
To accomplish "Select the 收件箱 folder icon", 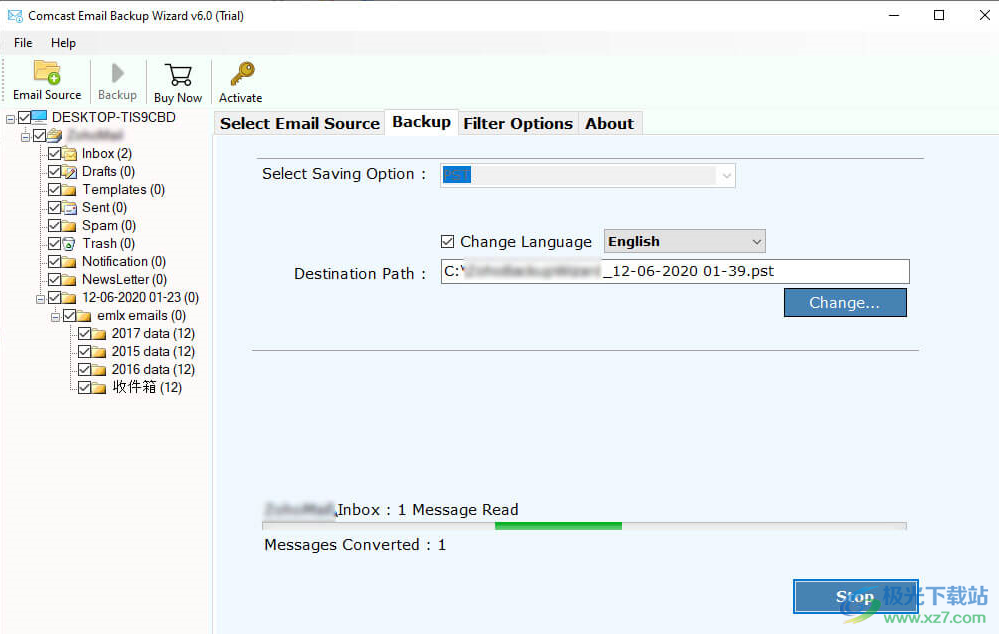I will pos(99,387).
